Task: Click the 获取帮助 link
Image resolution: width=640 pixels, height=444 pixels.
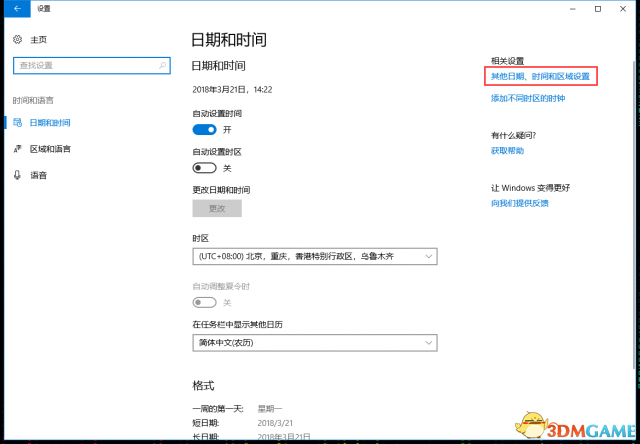Action: 507,151
